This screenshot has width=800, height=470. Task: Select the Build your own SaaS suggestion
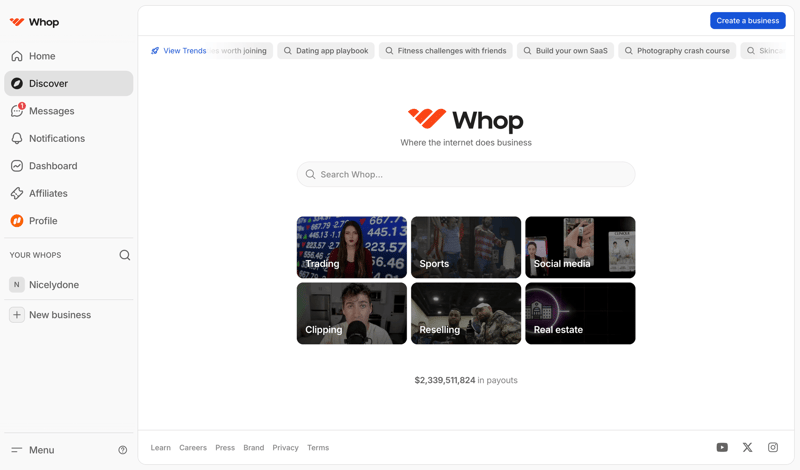(x=565, y=51)
